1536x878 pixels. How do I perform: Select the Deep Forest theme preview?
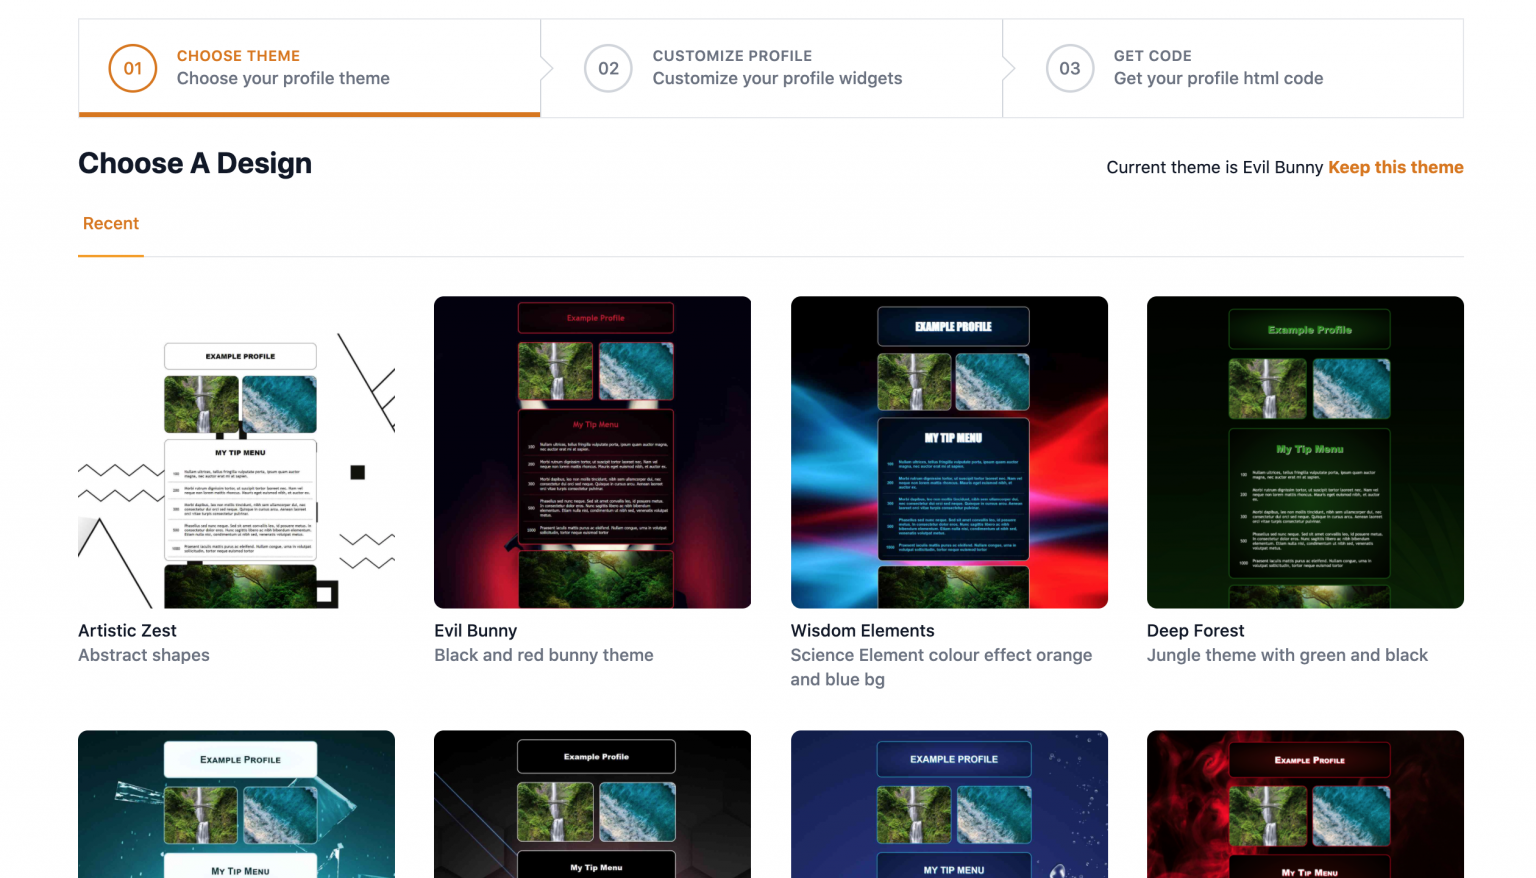[1305, 452]
